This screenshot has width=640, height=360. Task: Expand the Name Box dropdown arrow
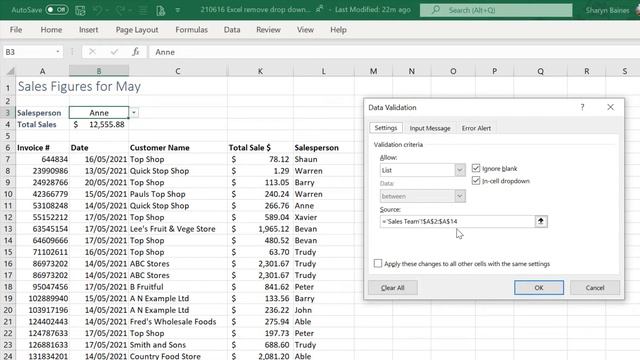(x=58, y=52)
